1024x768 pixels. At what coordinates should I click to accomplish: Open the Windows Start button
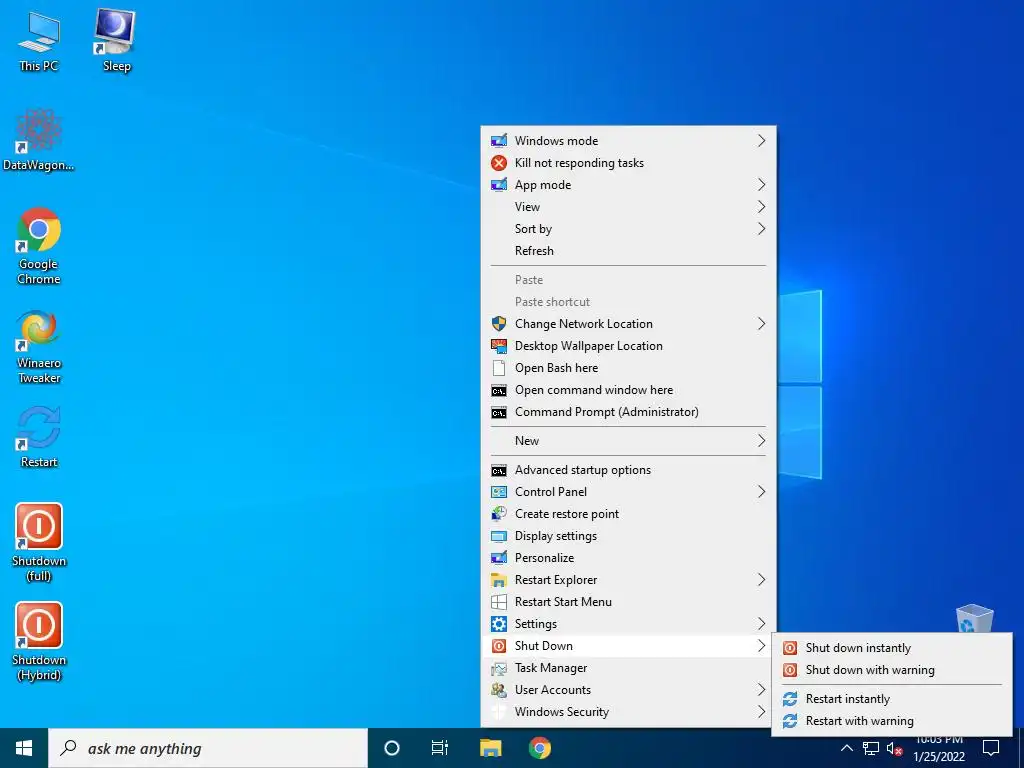(24, 748)
